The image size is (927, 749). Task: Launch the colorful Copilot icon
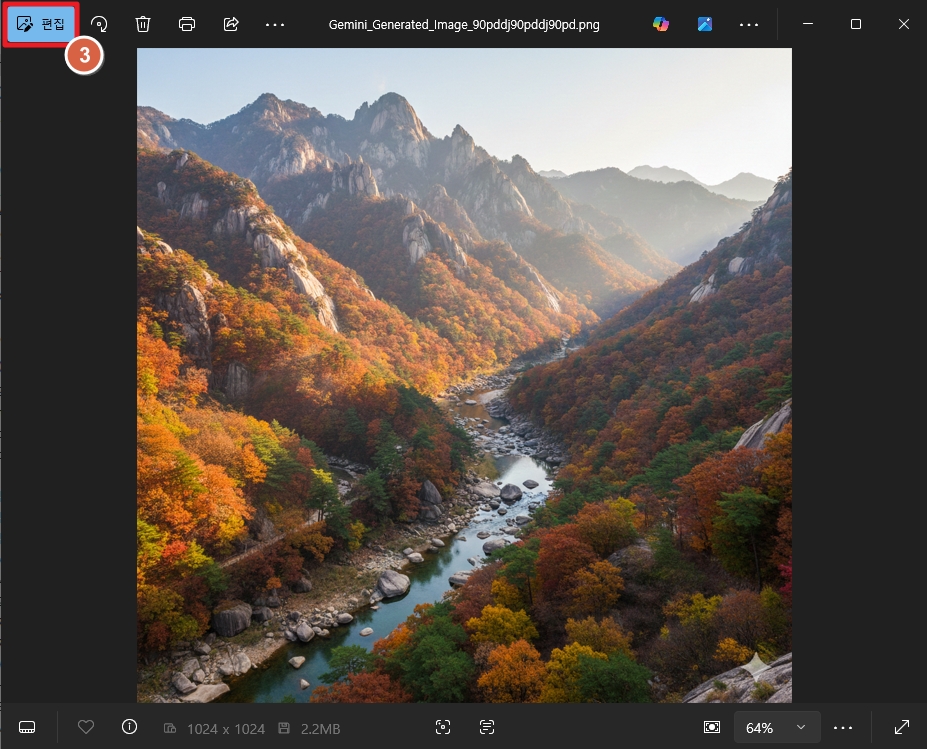click(661, 24)
